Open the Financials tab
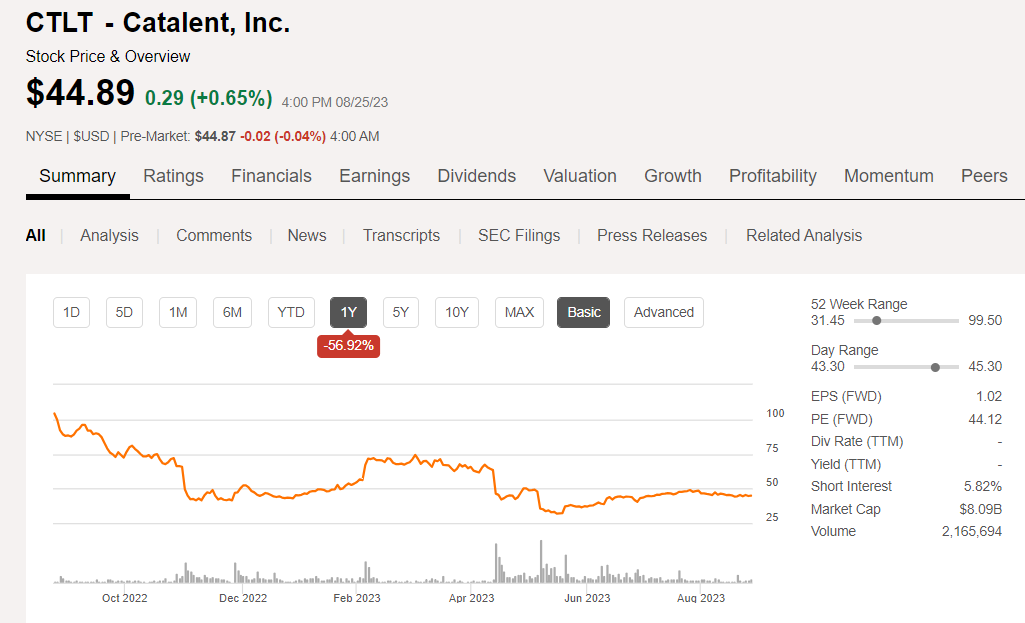Screen dimensions: 1025x623 [x=271, y=175]
